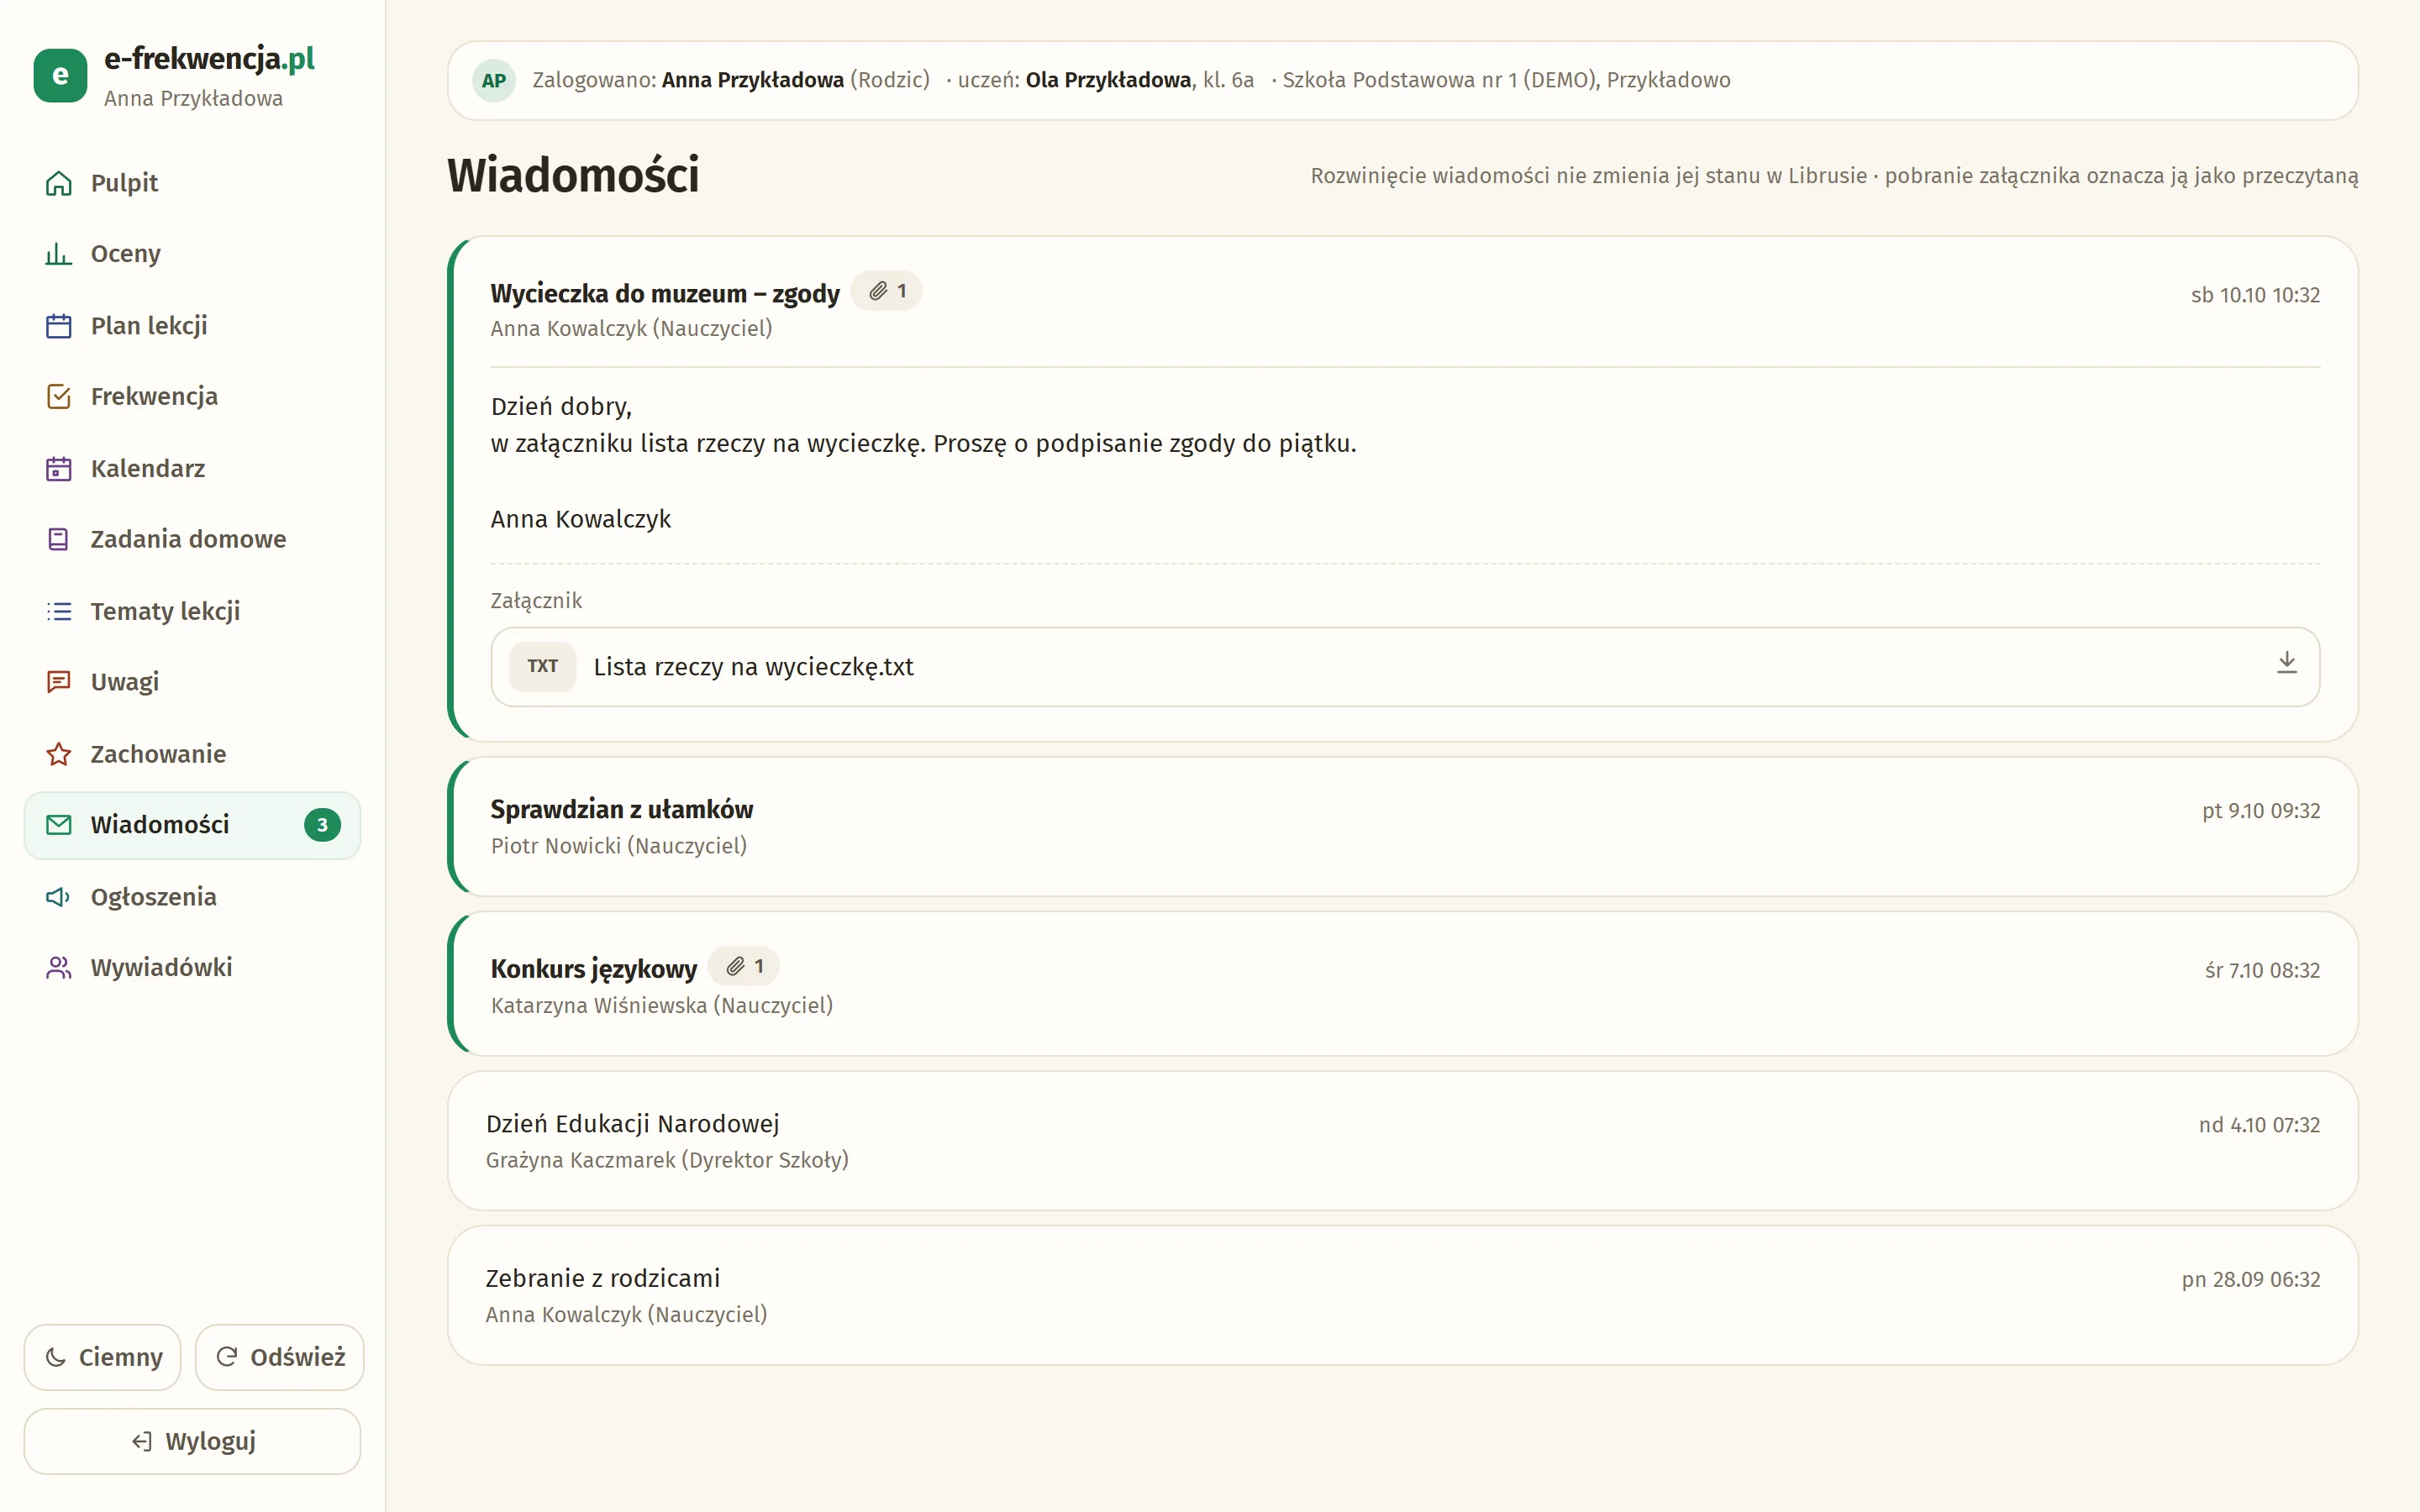Image resolution: width=2420 pixels, height=1512 pixels.
Task: Go to Plan lekcji in sidebar
Action: (x=192, y=326)
